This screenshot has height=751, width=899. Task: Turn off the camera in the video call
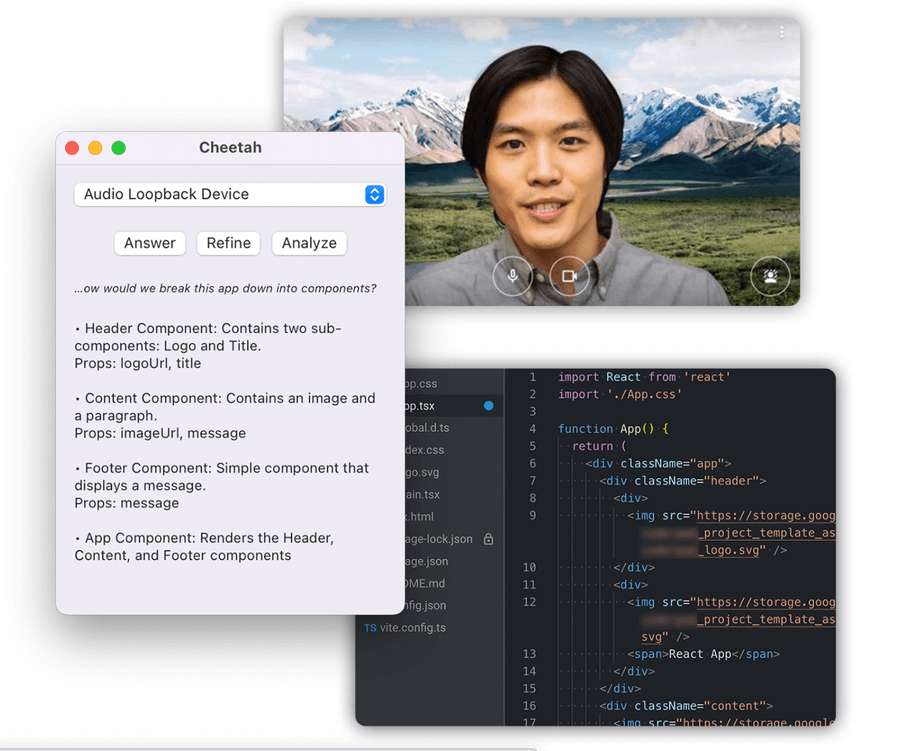(569, 276)
